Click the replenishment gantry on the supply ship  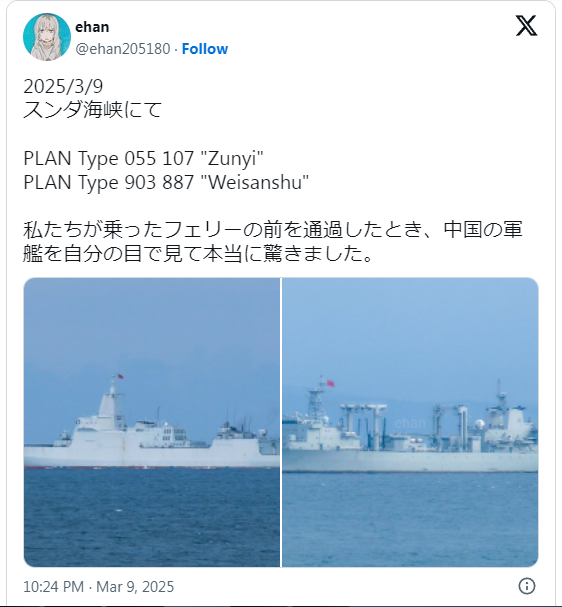click(363, 424)
